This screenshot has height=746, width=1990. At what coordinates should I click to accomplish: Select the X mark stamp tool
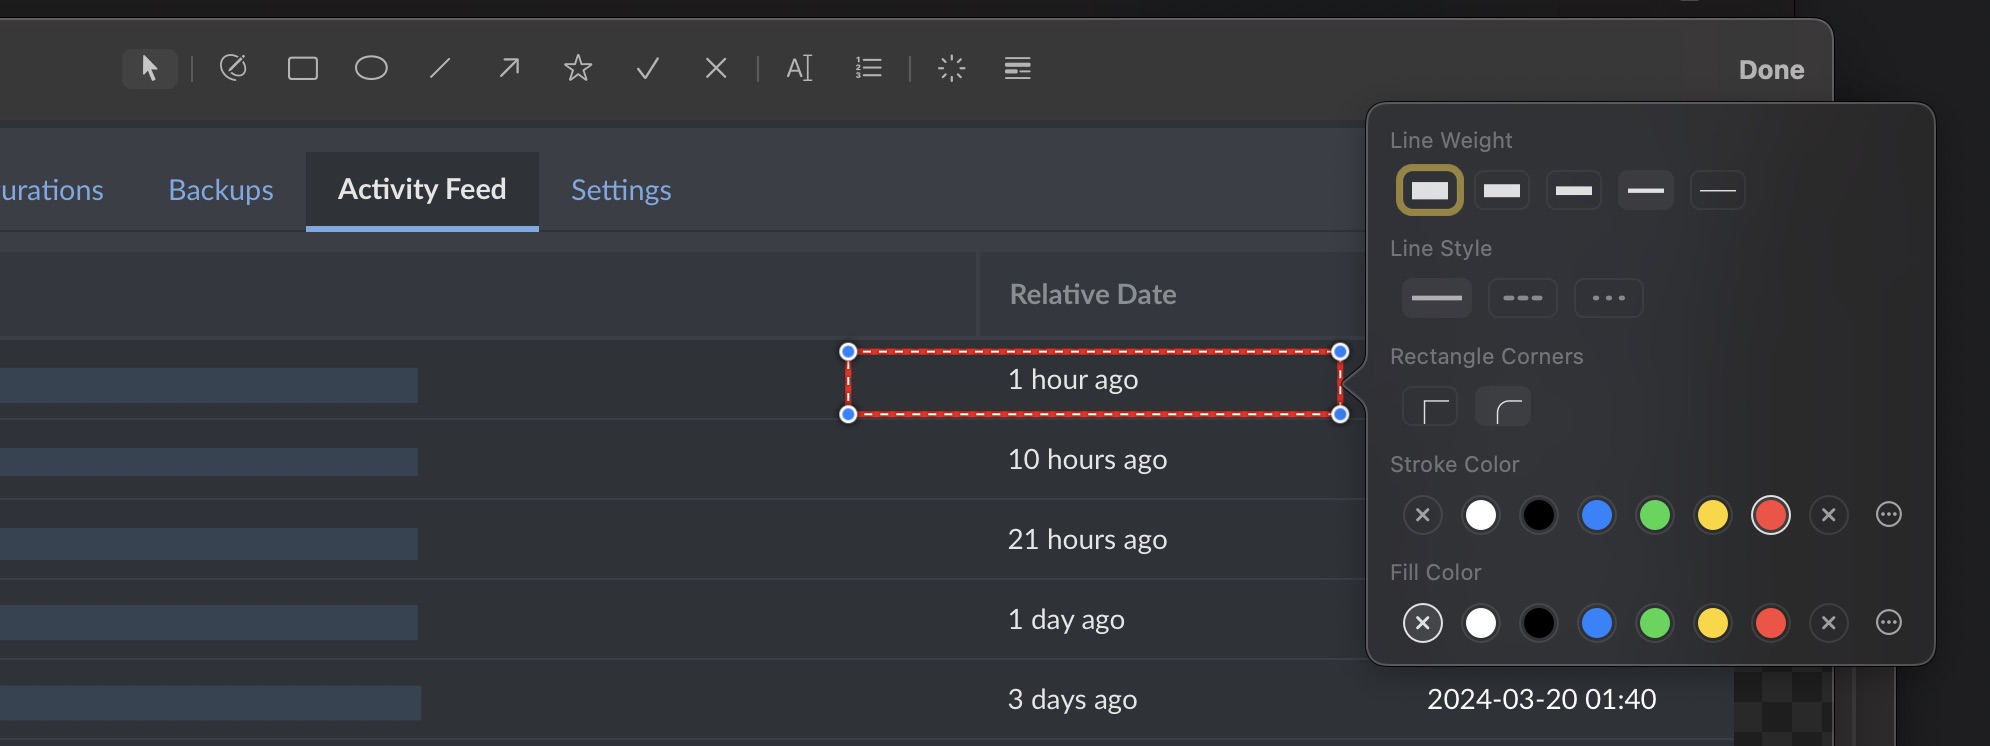[x=716, y=68]
